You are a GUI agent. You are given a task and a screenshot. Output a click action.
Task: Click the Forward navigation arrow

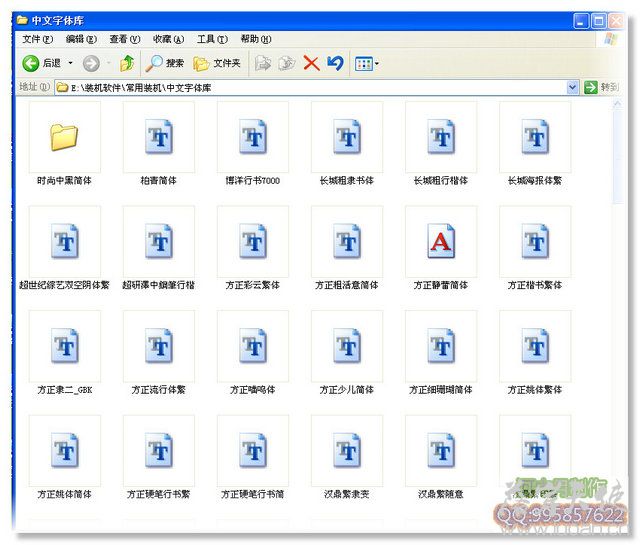coord(91,63)
